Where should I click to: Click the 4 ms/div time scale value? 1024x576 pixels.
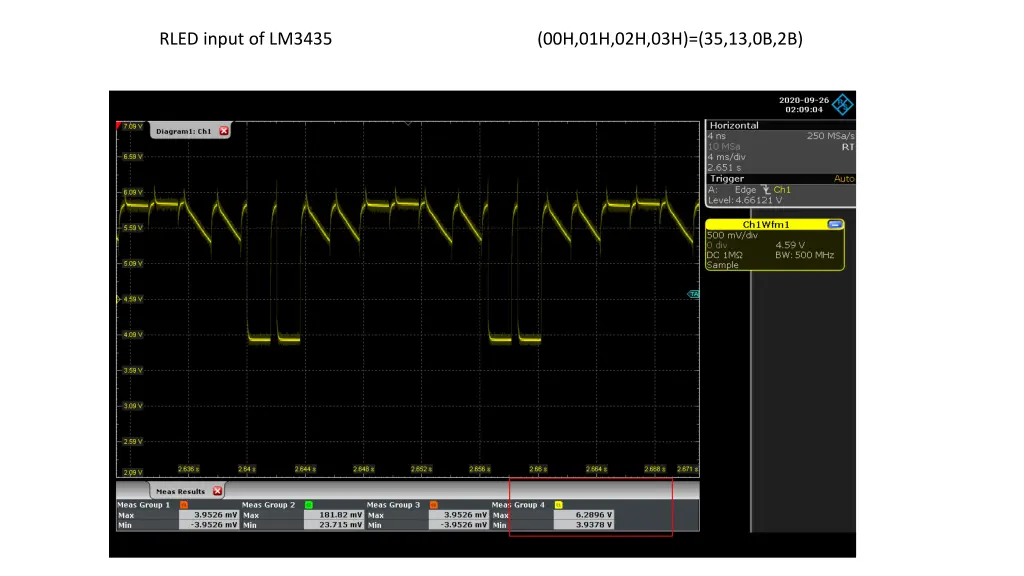pyautogui.click(x=727, y=157)
